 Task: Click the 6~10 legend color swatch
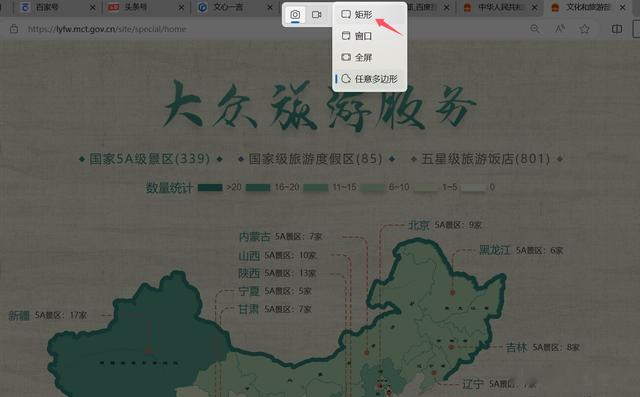[373, 188]
